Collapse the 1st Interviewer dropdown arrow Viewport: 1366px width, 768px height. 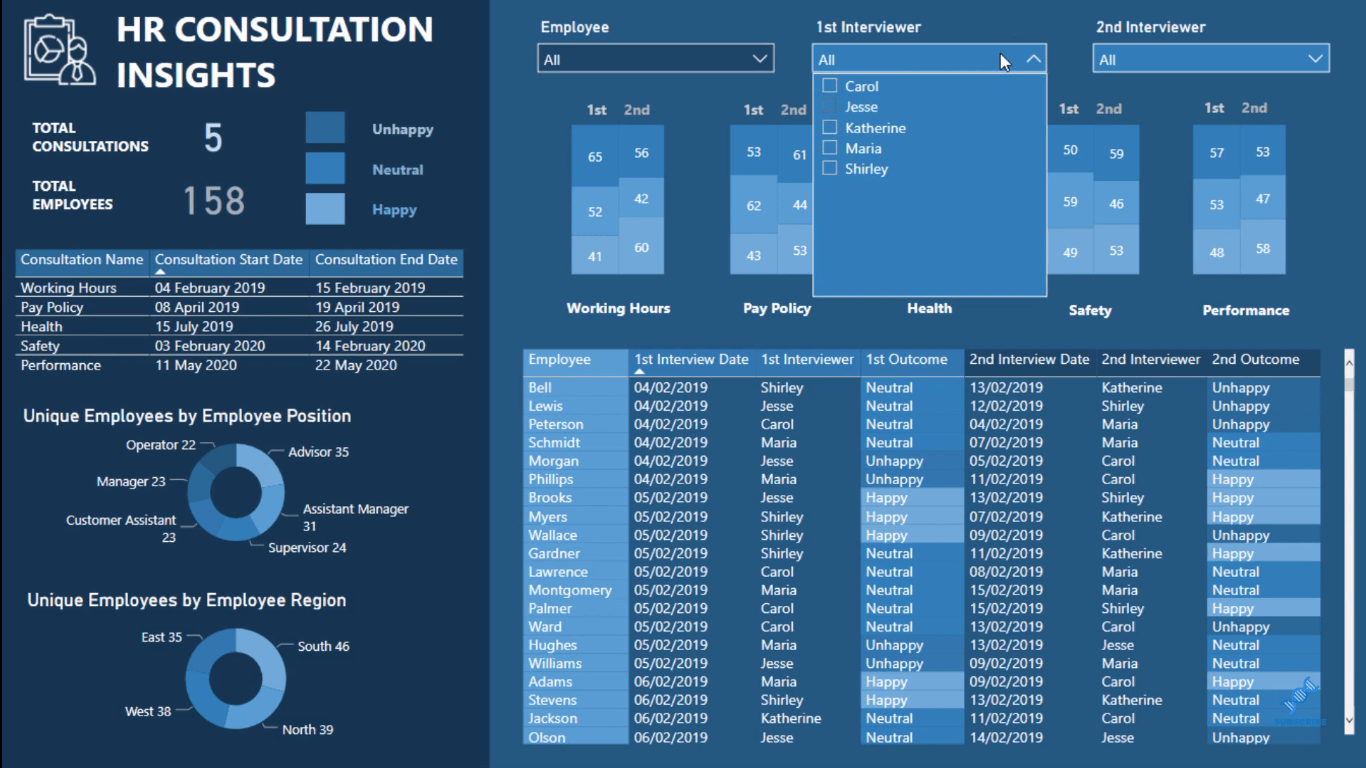coord(1034,59)
